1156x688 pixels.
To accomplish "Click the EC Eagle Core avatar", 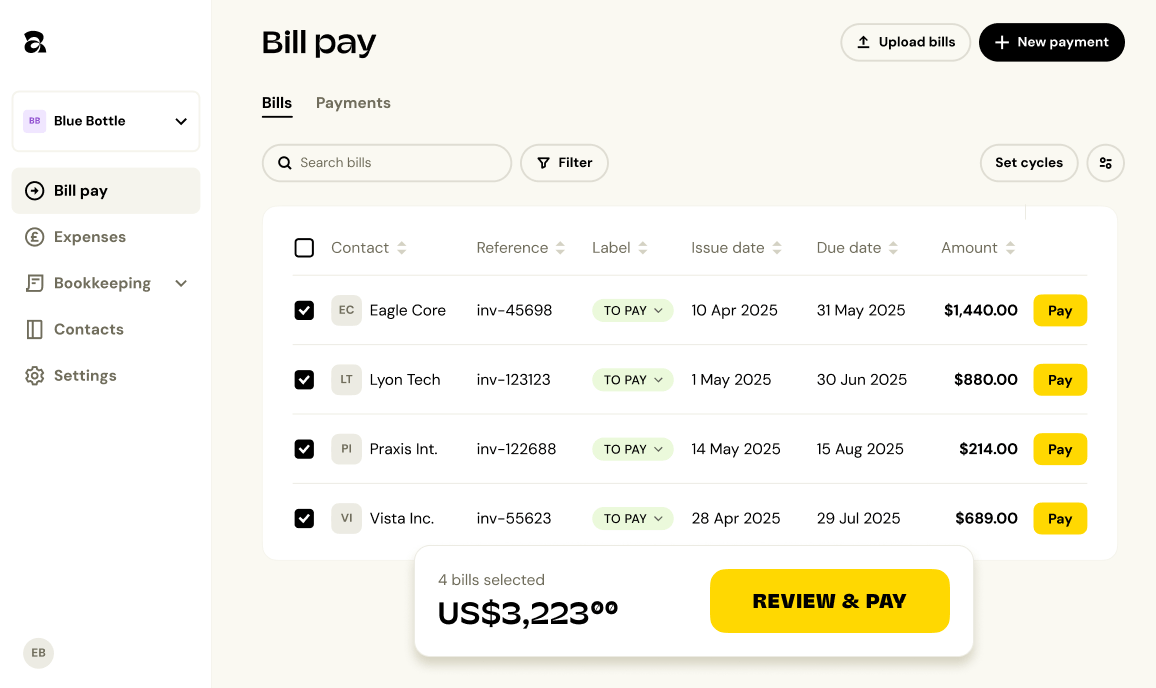I will tap(347, 310).
